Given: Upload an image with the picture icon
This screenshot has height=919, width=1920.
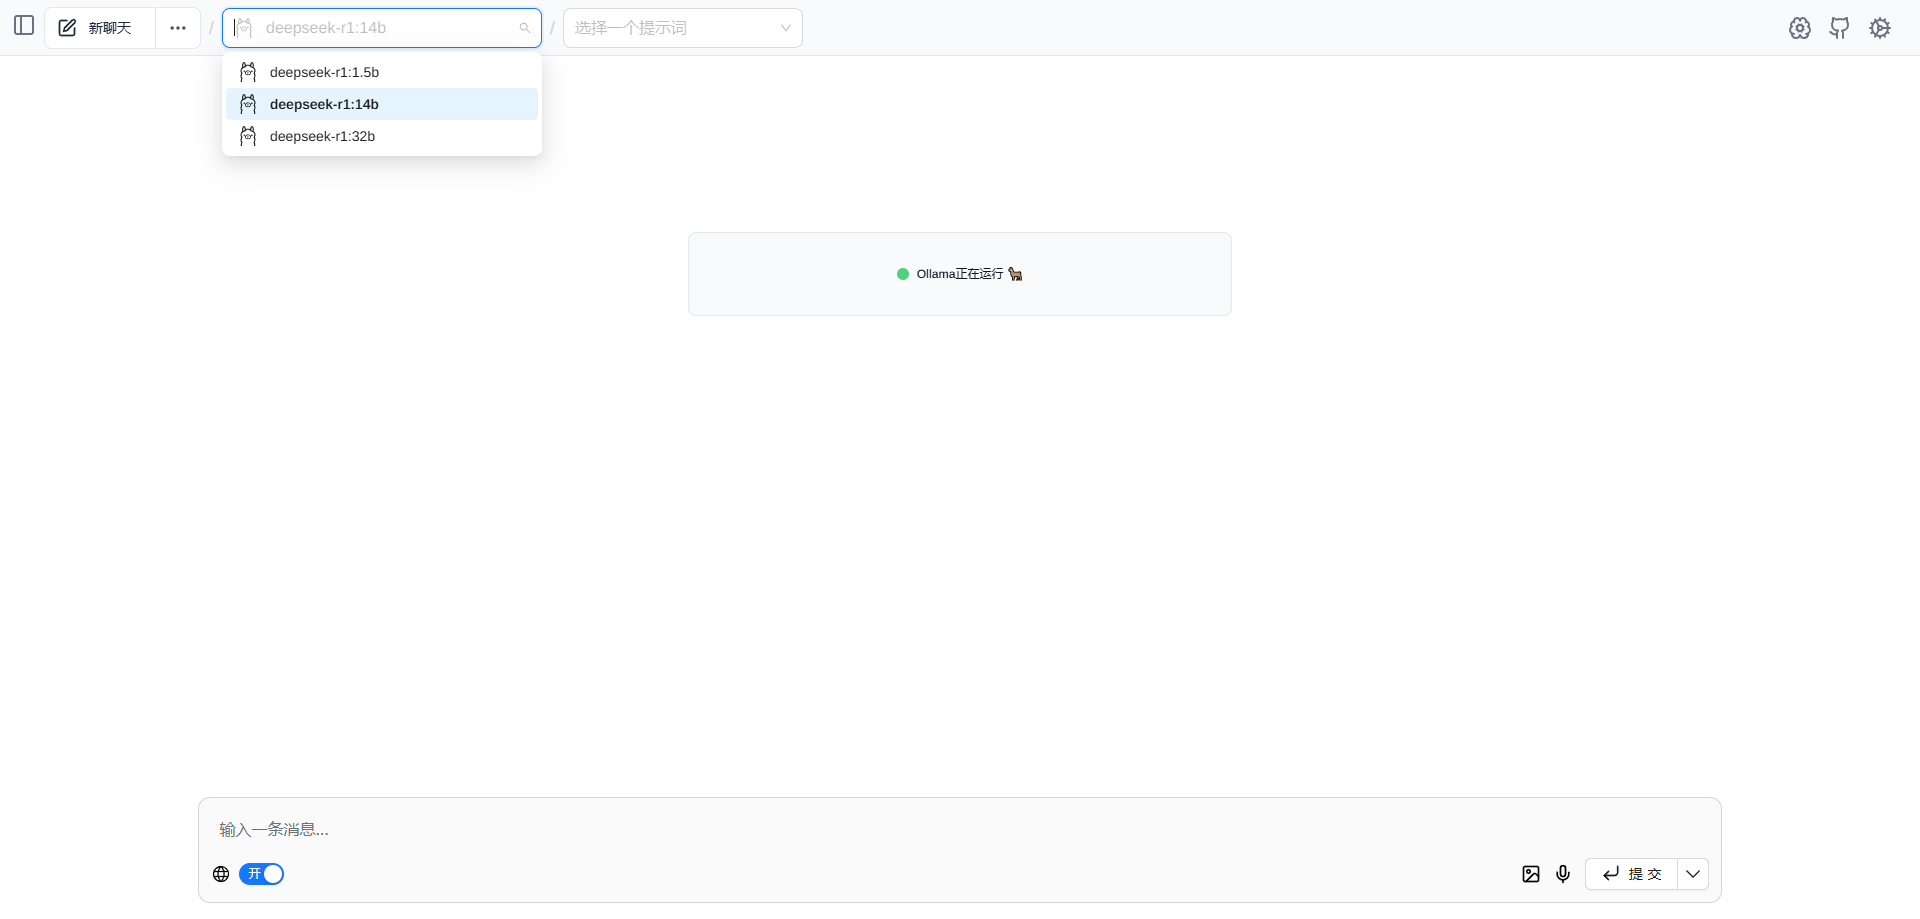Looking at the screenshot, I should 1531,874.
